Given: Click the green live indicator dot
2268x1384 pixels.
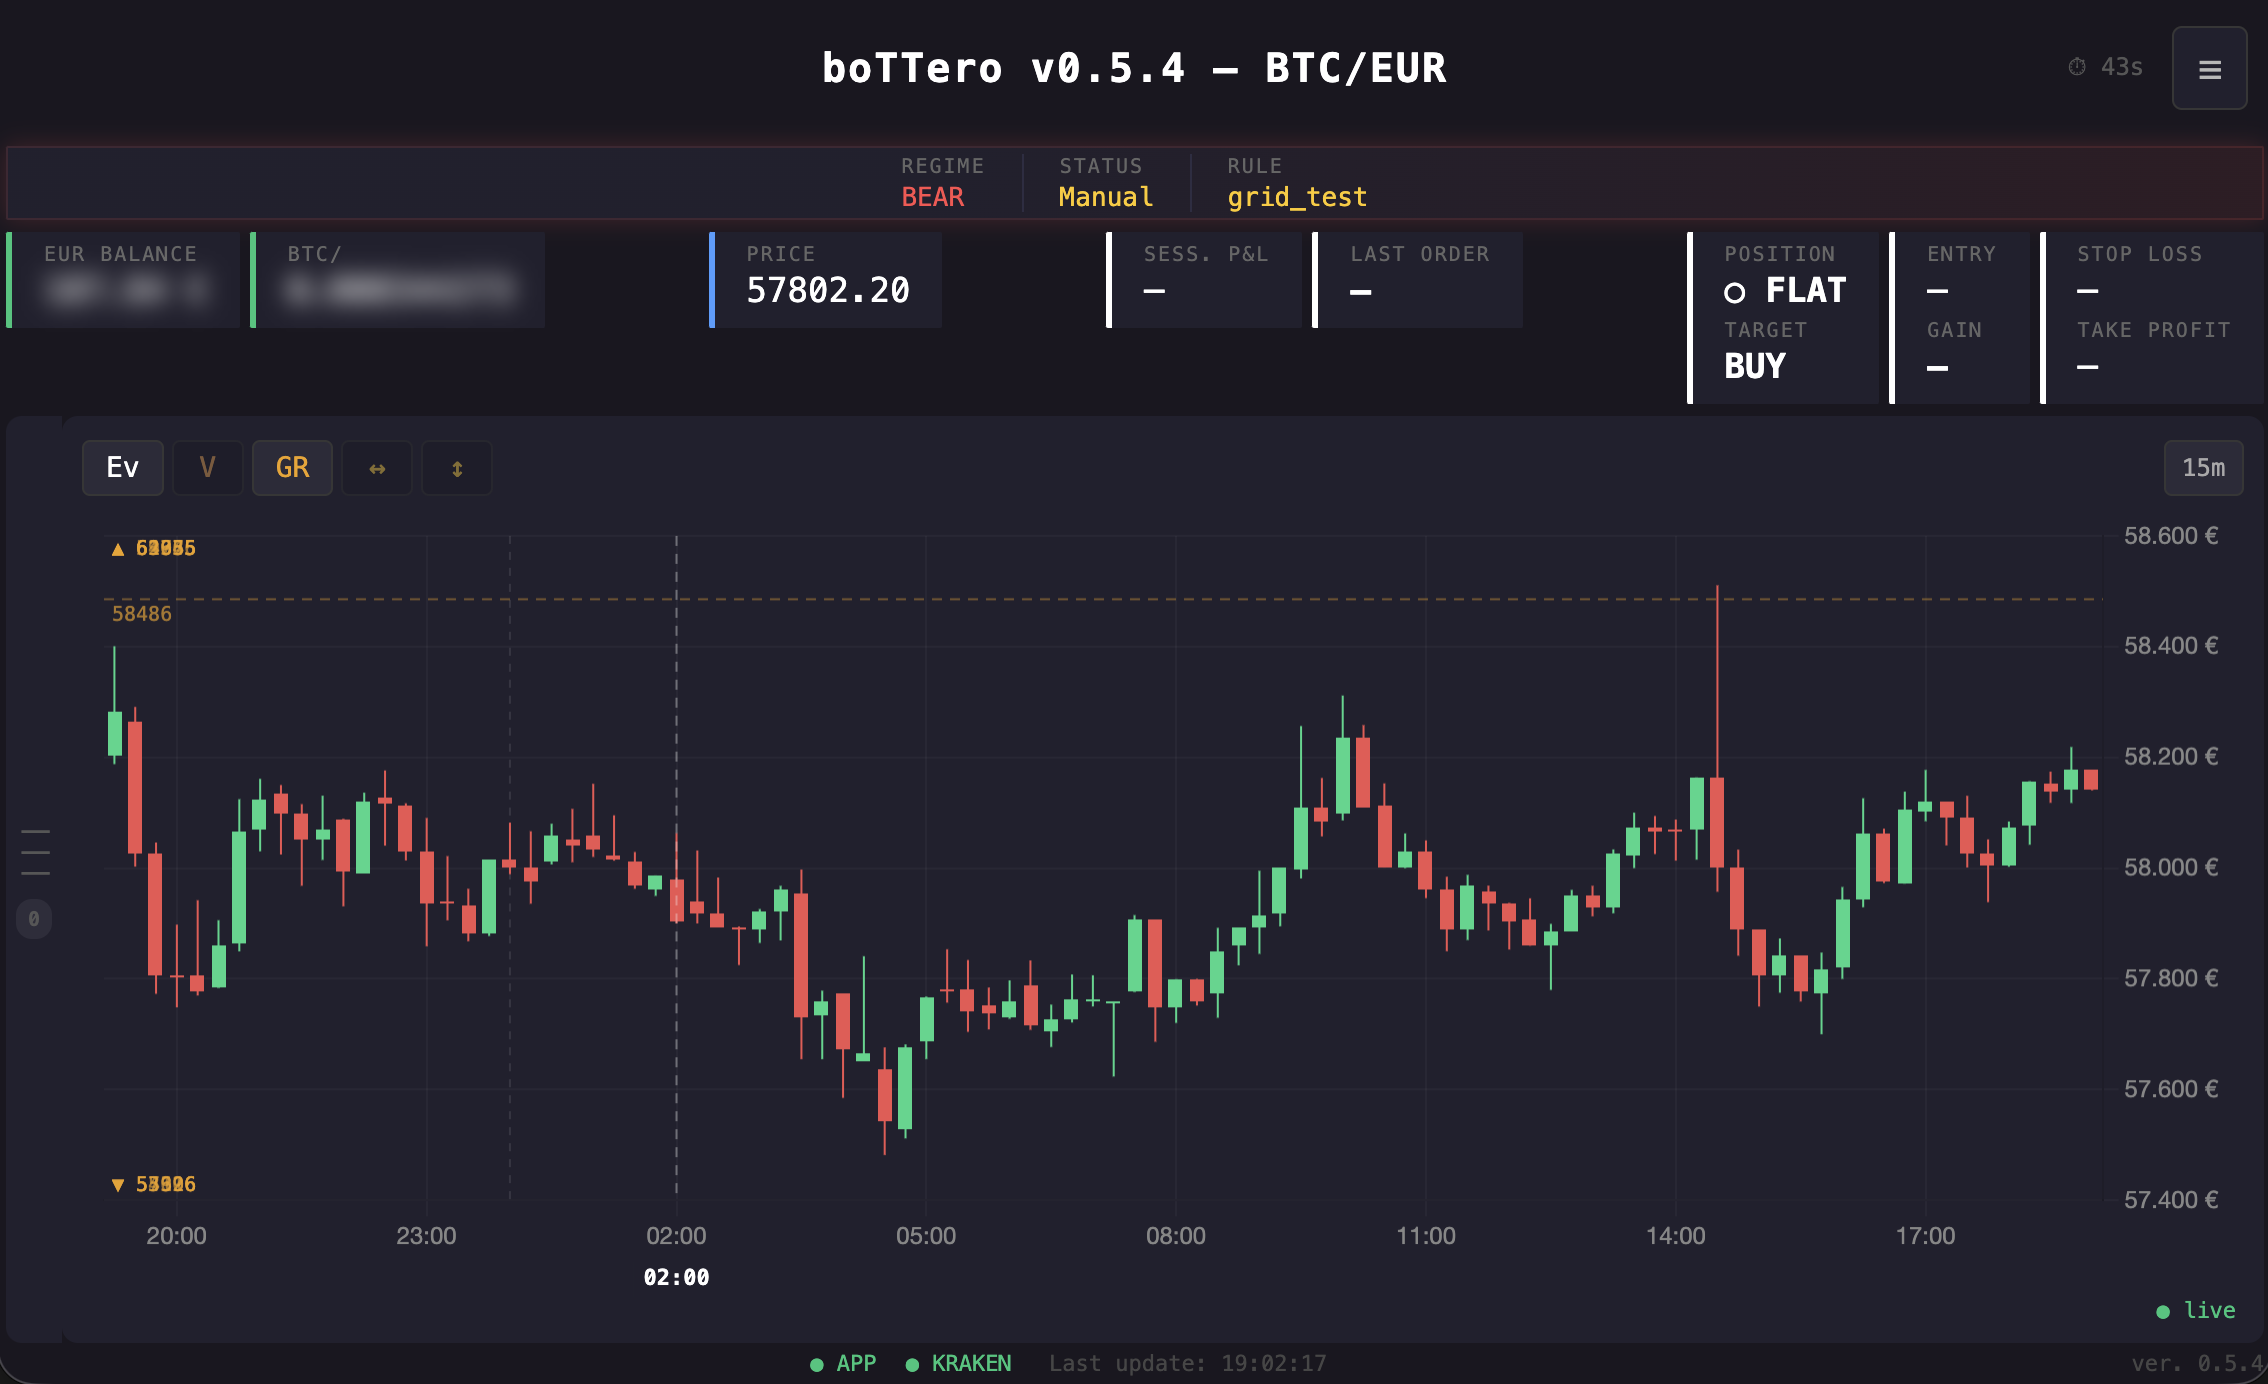Looking at the screenshot, I should click(2163, 1310).
